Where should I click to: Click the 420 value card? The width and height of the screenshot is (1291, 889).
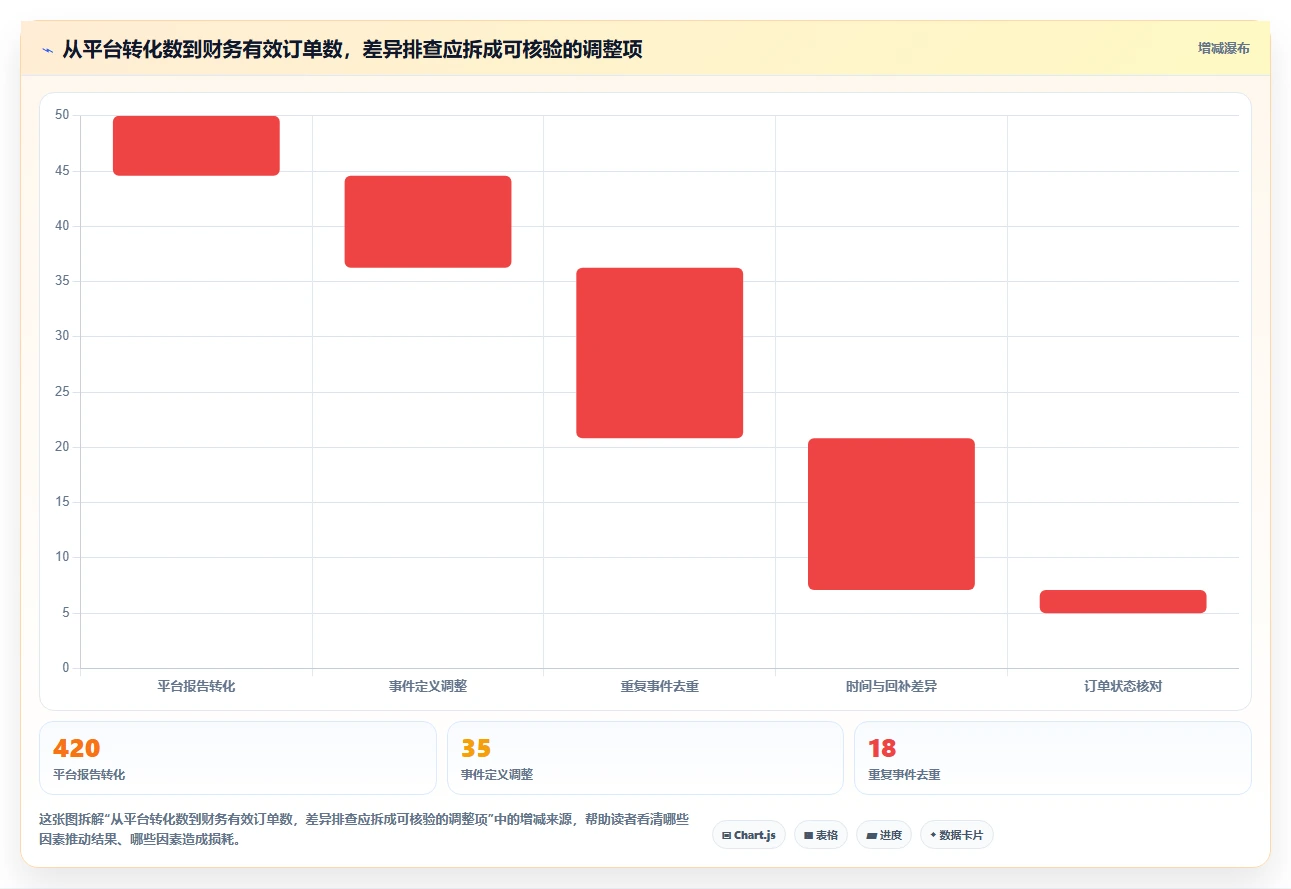238,758
